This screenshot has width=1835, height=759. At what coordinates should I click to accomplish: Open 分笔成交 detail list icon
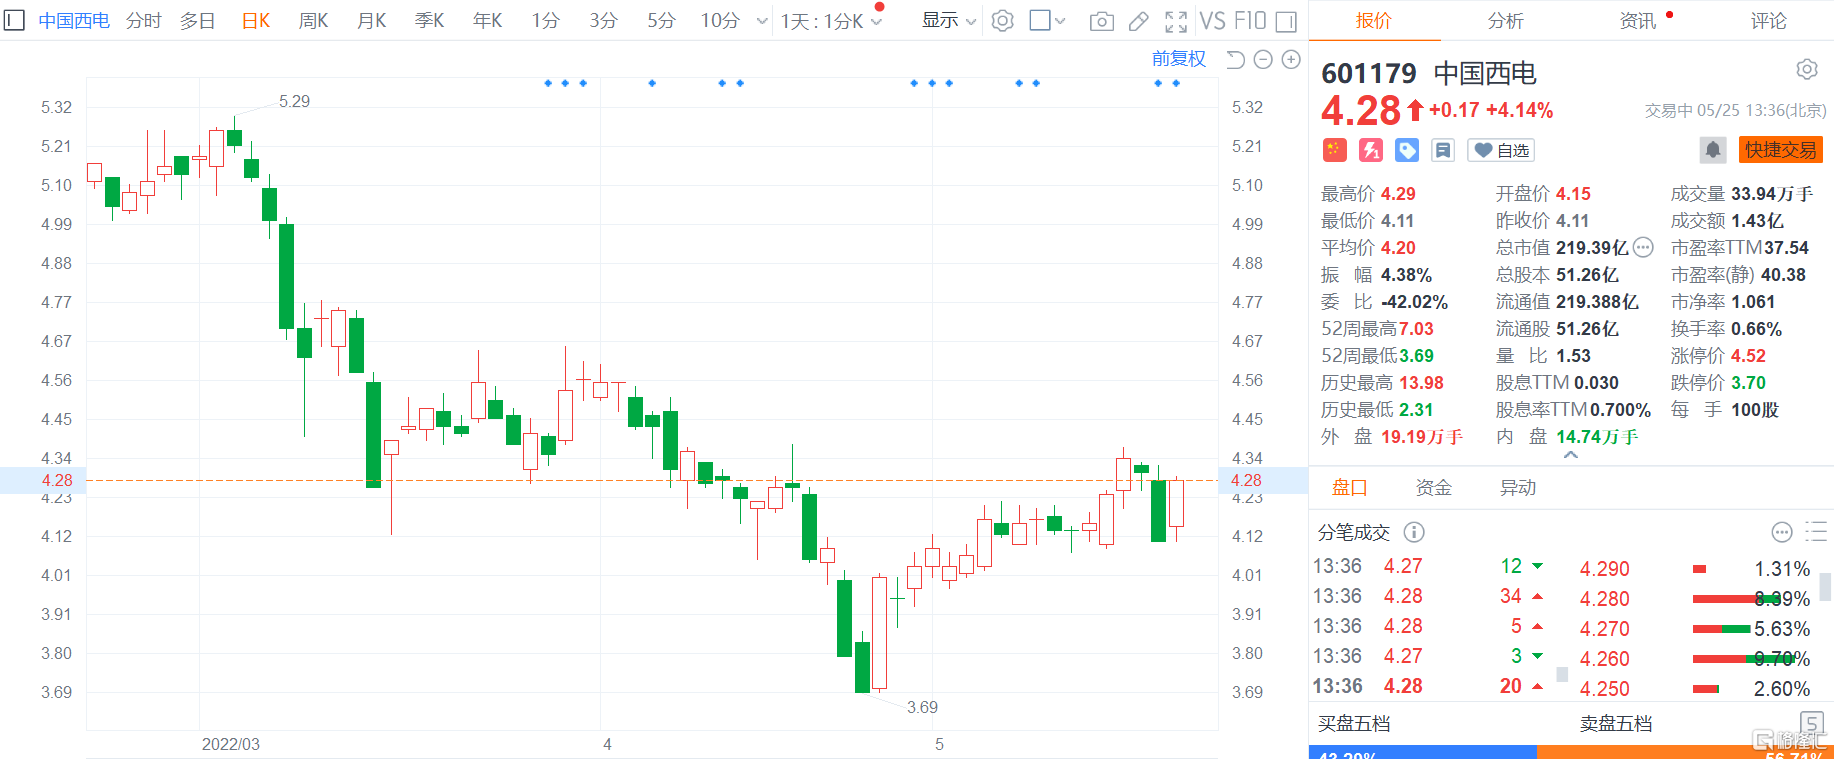coord(1816,532)
